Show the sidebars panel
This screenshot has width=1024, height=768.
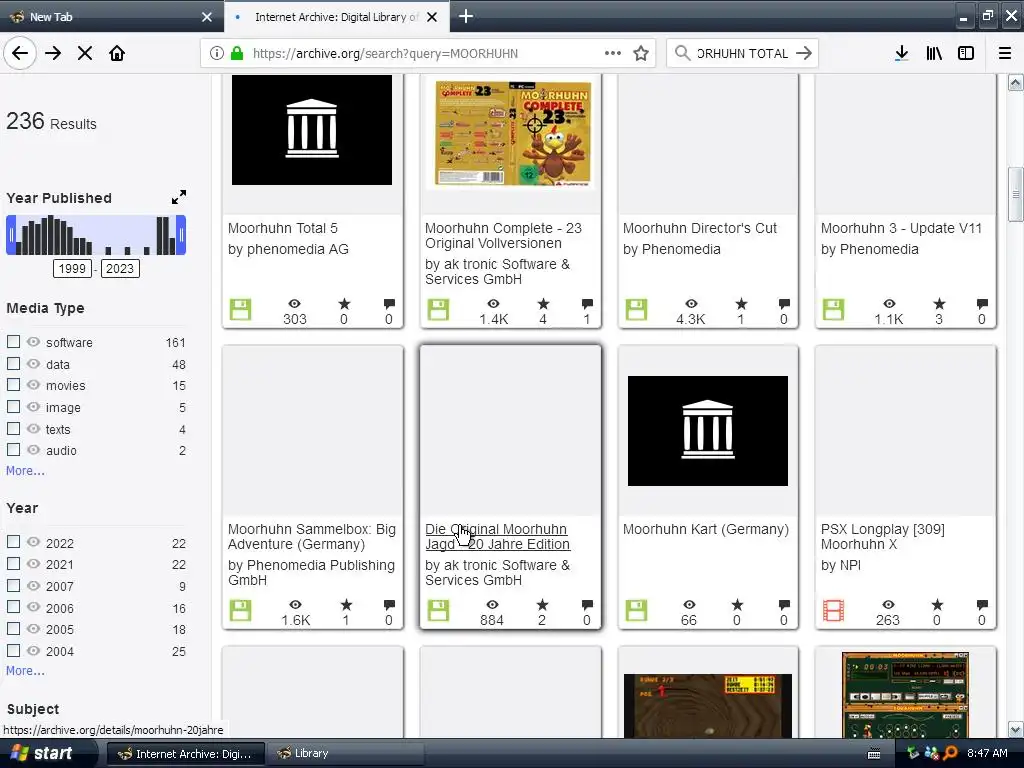(x=966, y=53)
